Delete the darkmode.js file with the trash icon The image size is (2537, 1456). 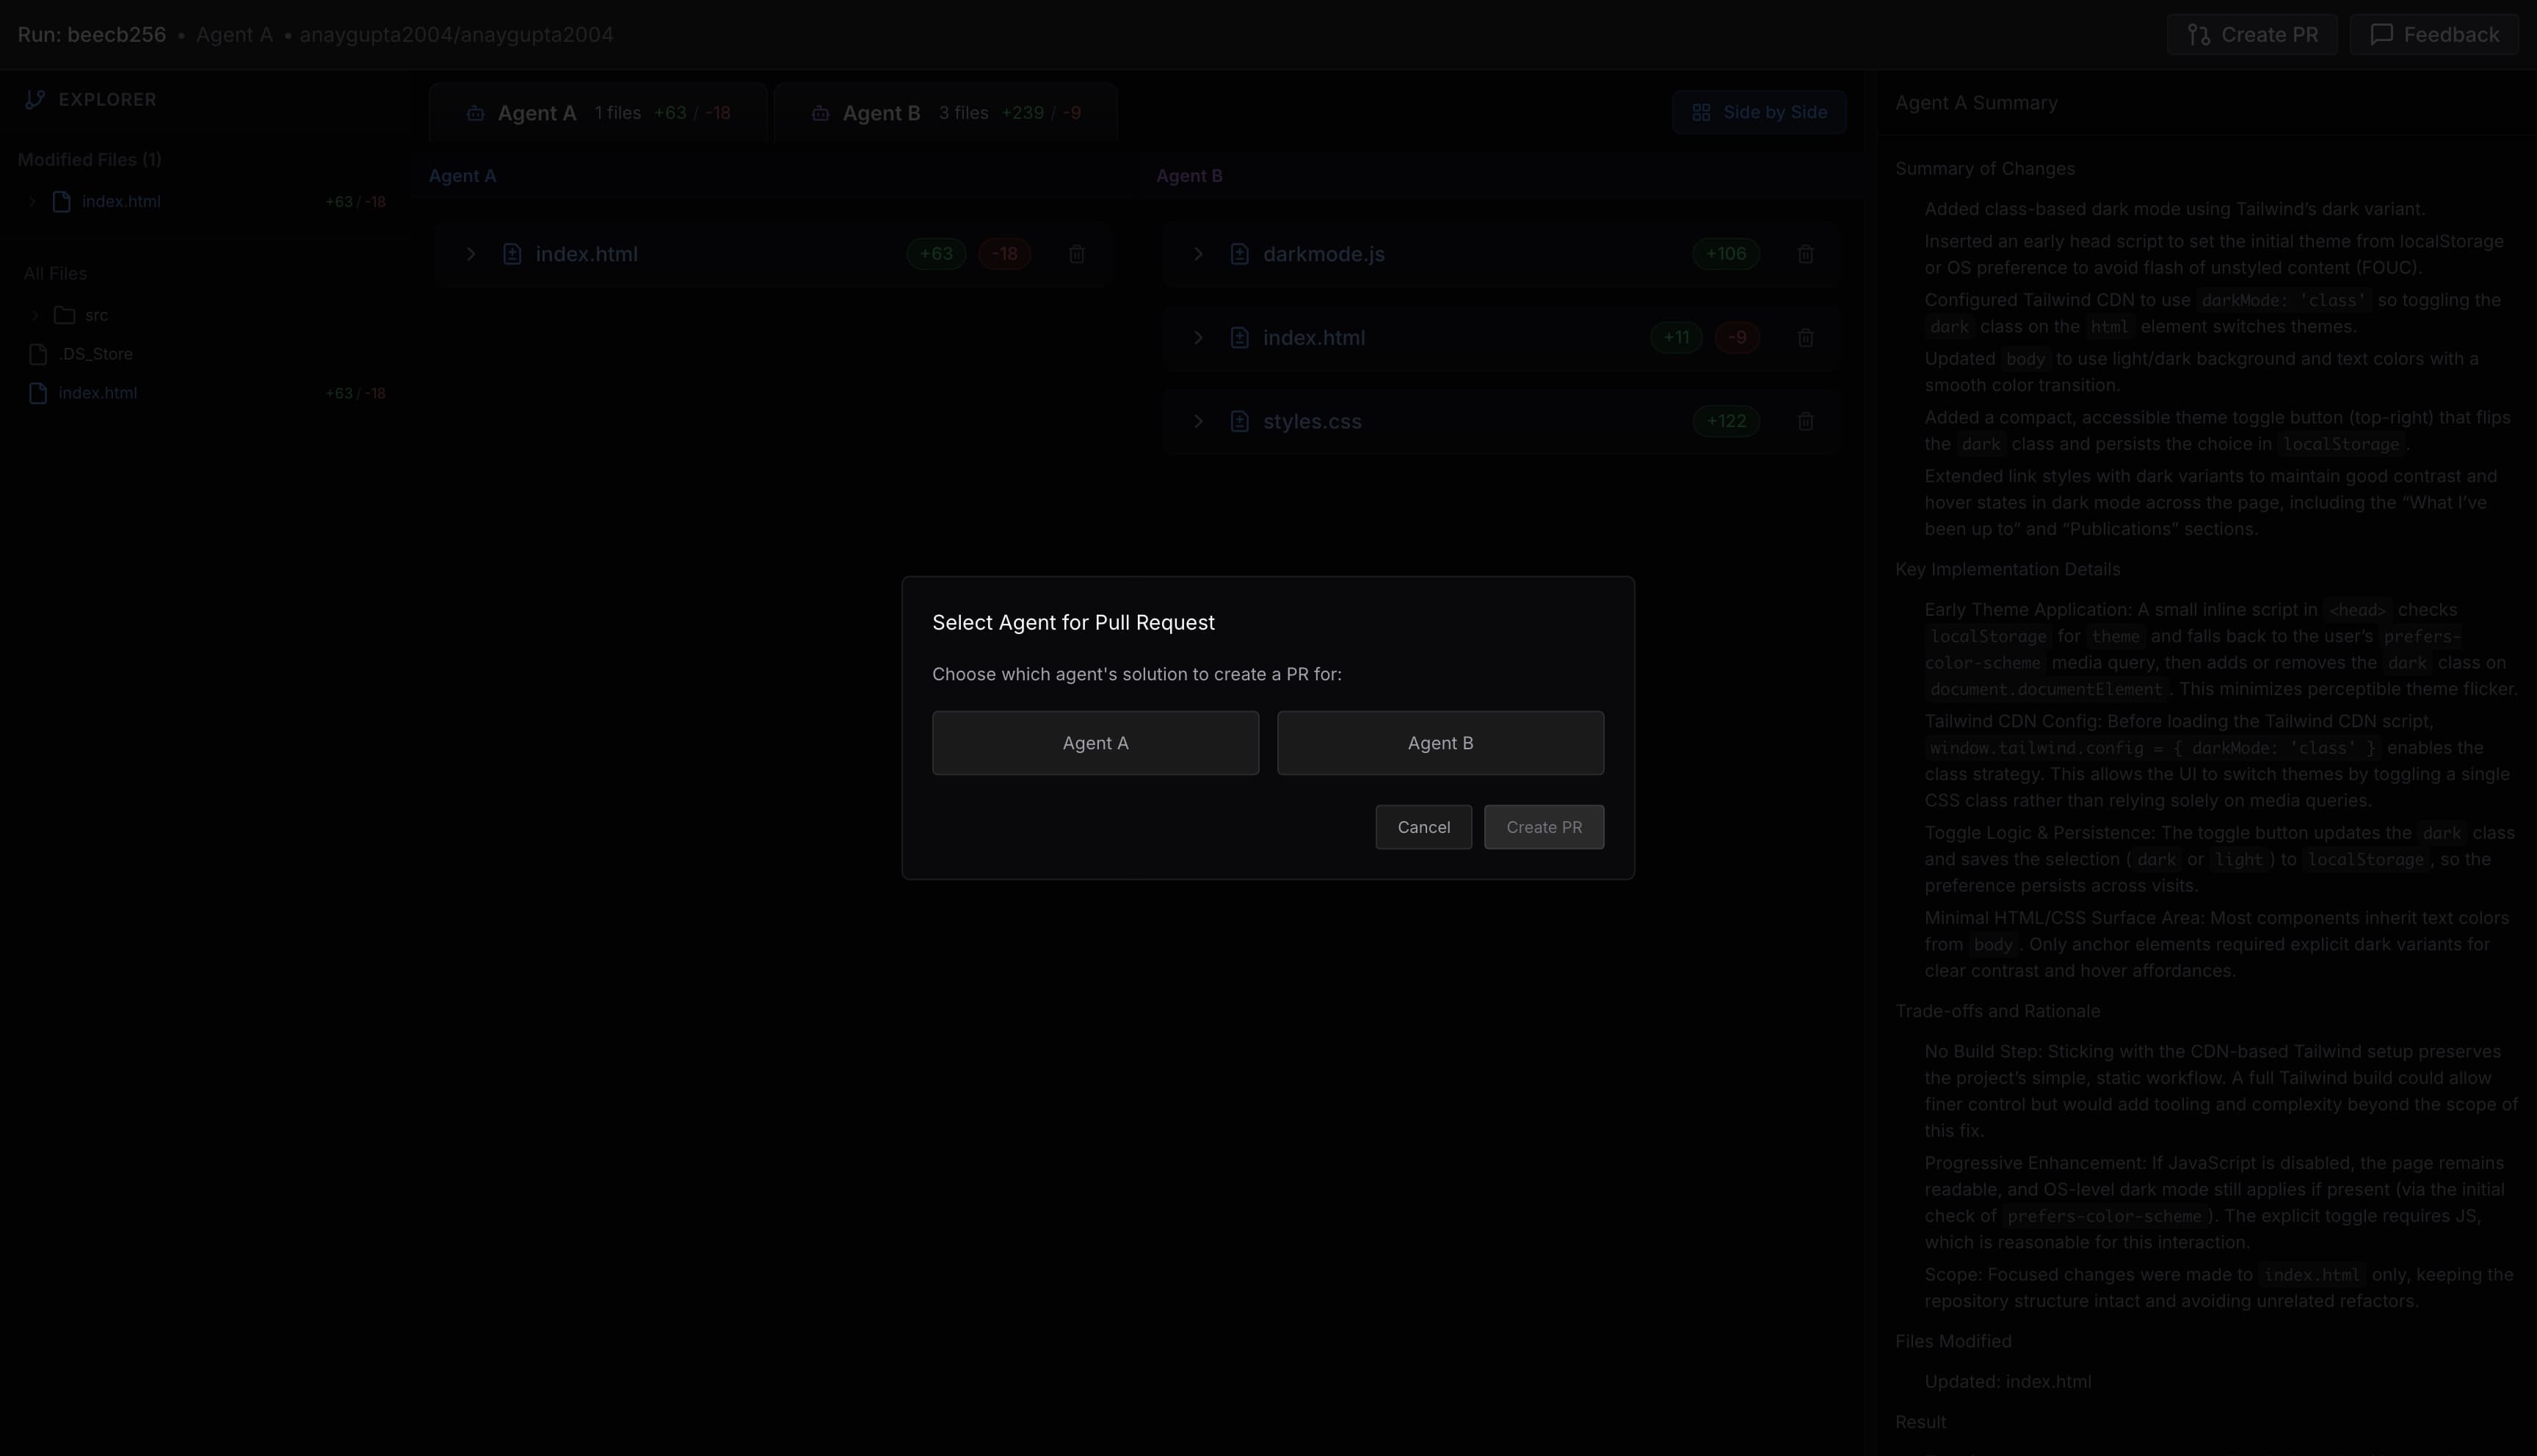pyautogui.click(x=1805, y=254)
